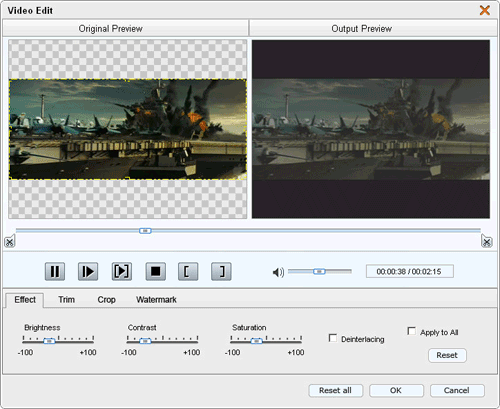Tick the Apply to All checkbox

pos(412,331)
